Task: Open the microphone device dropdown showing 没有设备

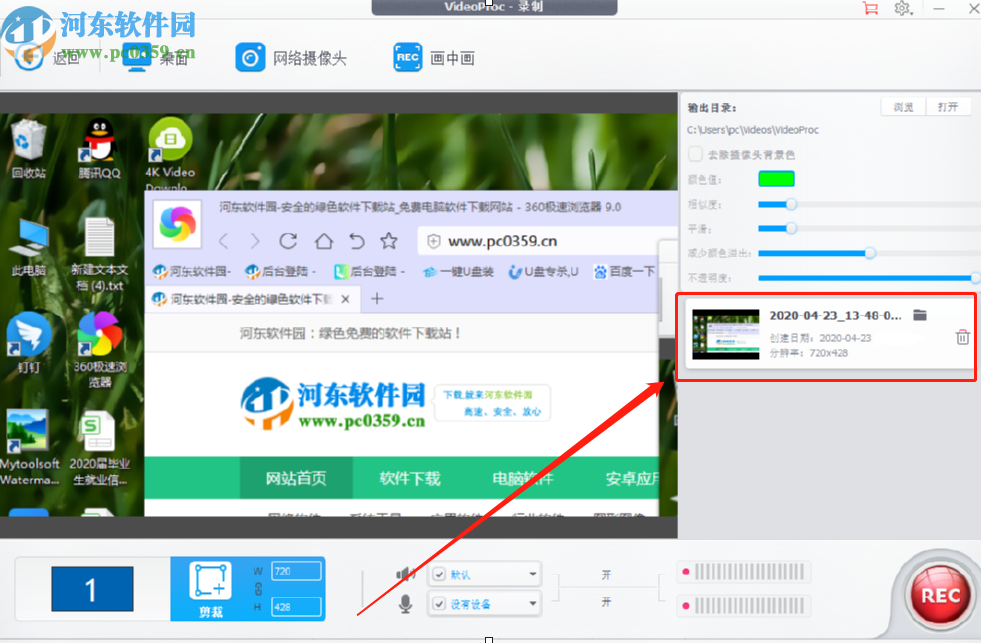Action: click(x=532, y=603)
